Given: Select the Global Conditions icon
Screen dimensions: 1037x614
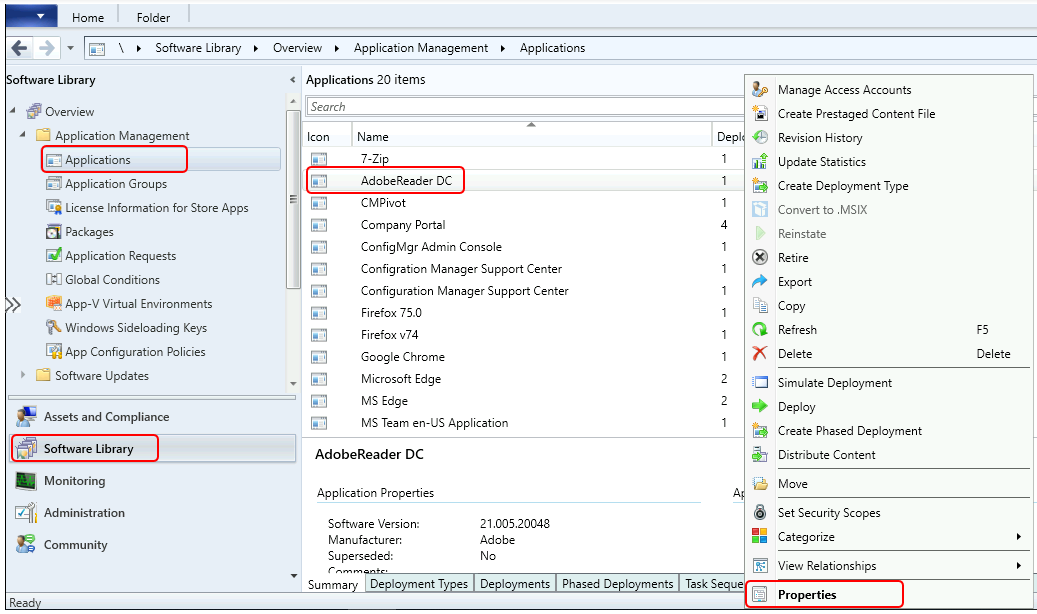Looking at the screenshot, I should tap(53, 280).
